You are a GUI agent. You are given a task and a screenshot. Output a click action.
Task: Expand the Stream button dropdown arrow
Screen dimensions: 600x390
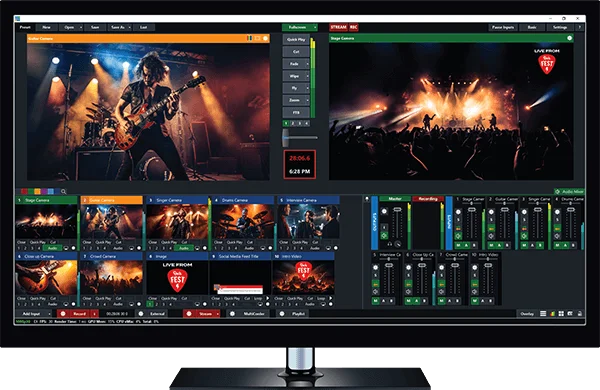click(x=218, y=313)
